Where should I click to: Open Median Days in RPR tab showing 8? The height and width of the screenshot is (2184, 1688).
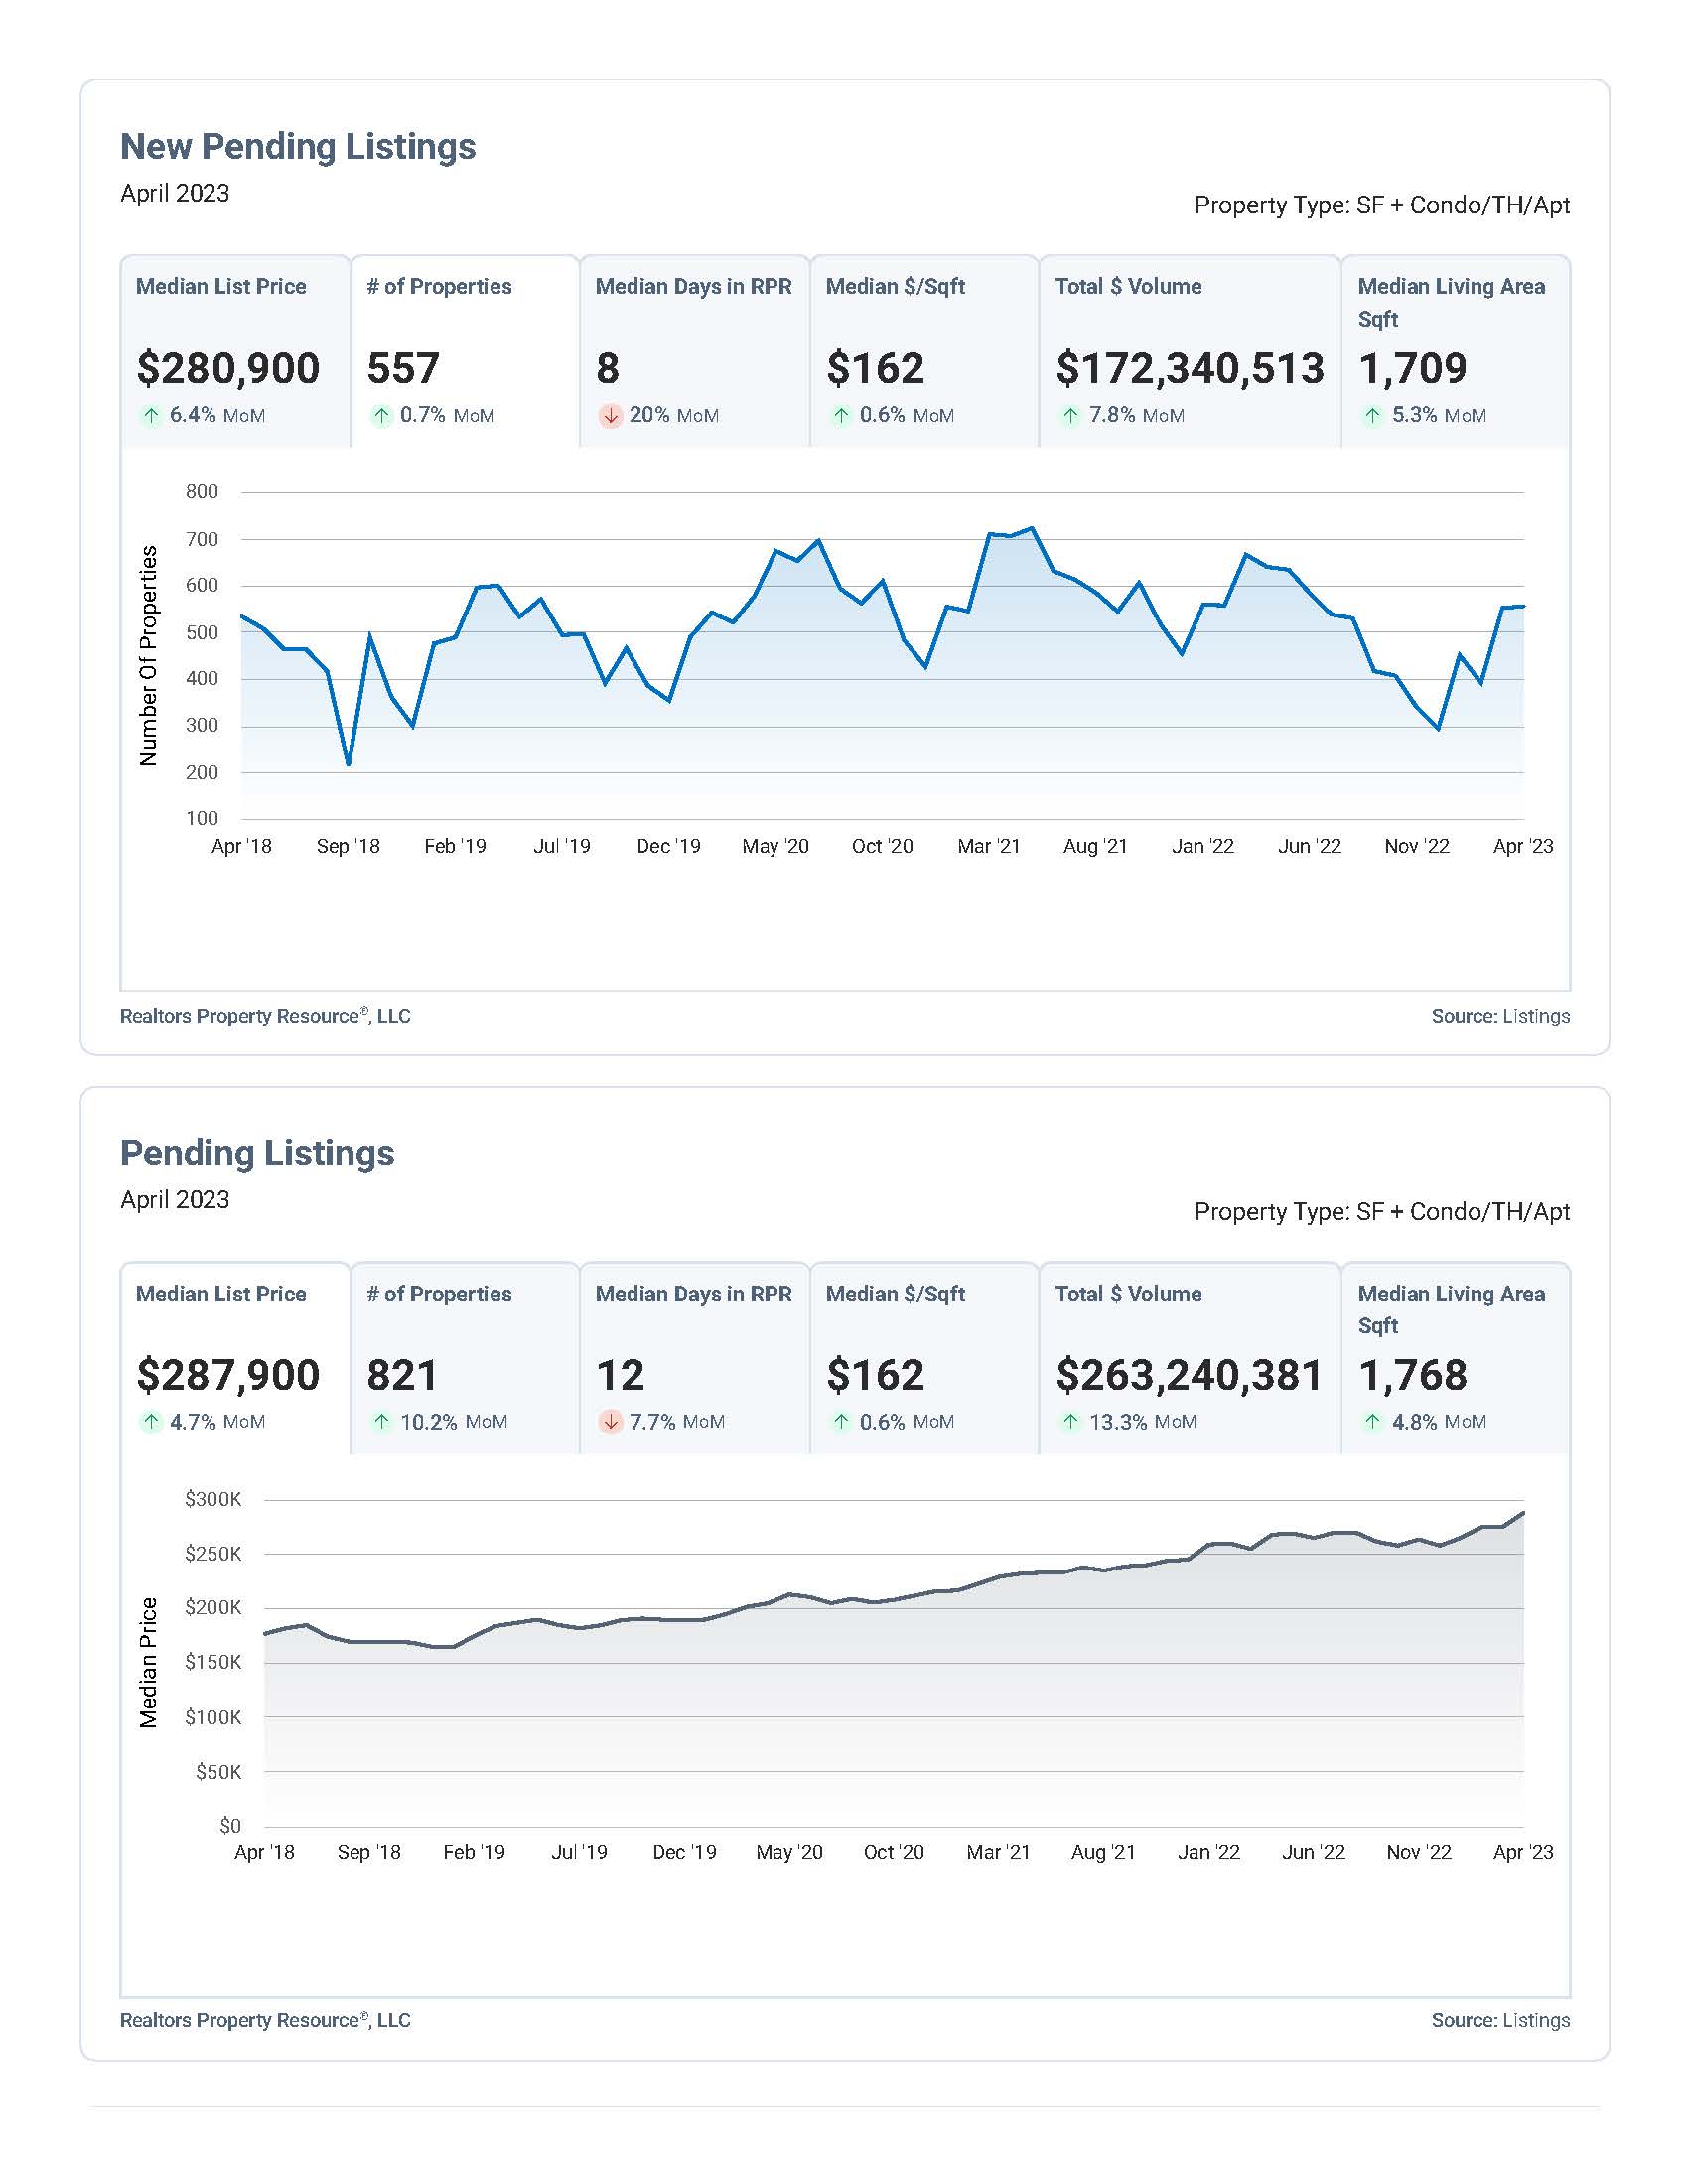click(695, 351)
